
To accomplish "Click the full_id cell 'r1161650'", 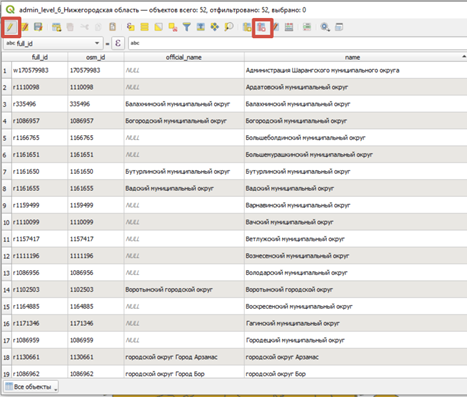I will point(40,172).
